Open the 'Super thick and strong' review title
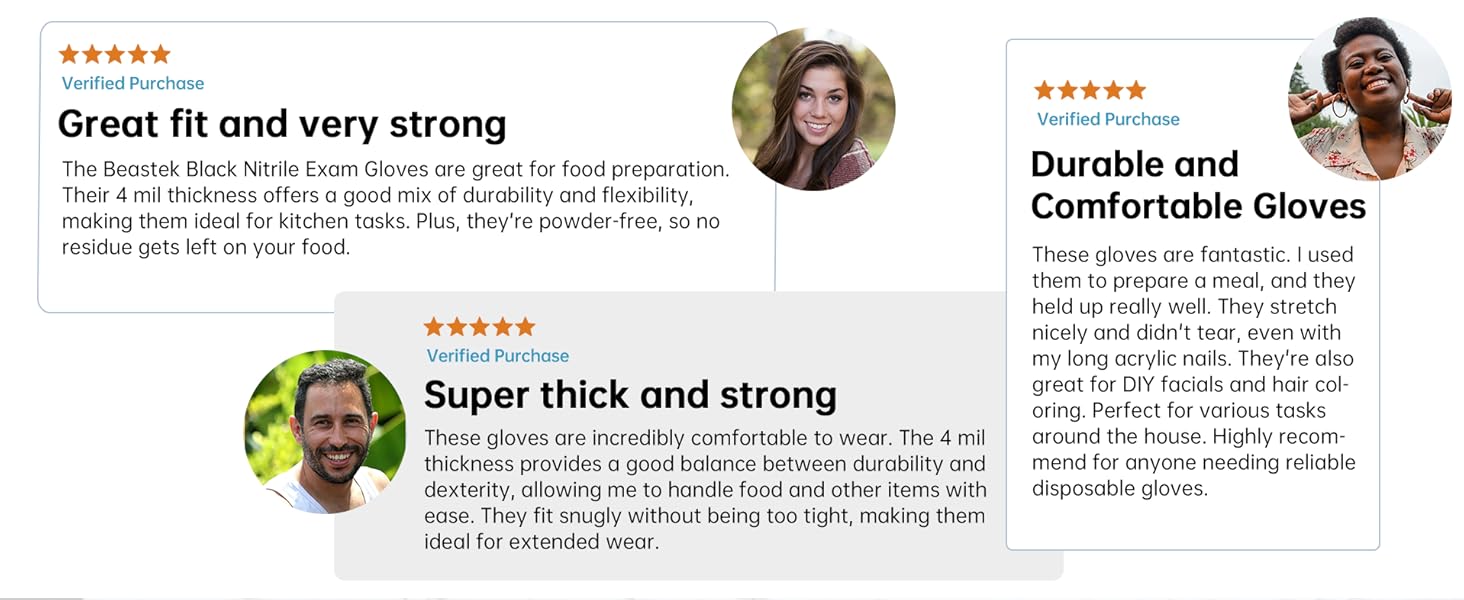1464x600 pixels. coord(630,395)
